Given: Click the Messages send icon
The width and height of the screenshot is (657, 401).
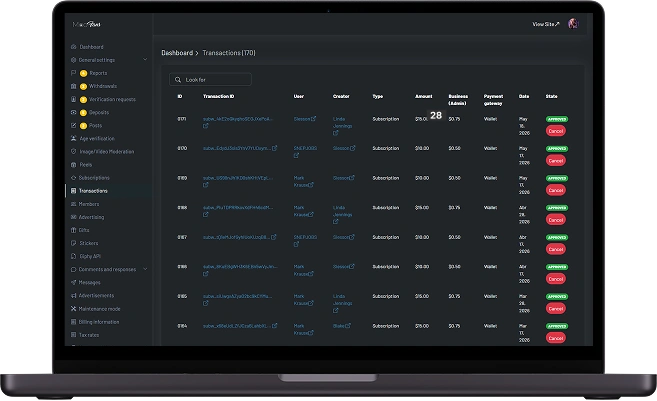Looking at the screenshot, I should point(74,282).
